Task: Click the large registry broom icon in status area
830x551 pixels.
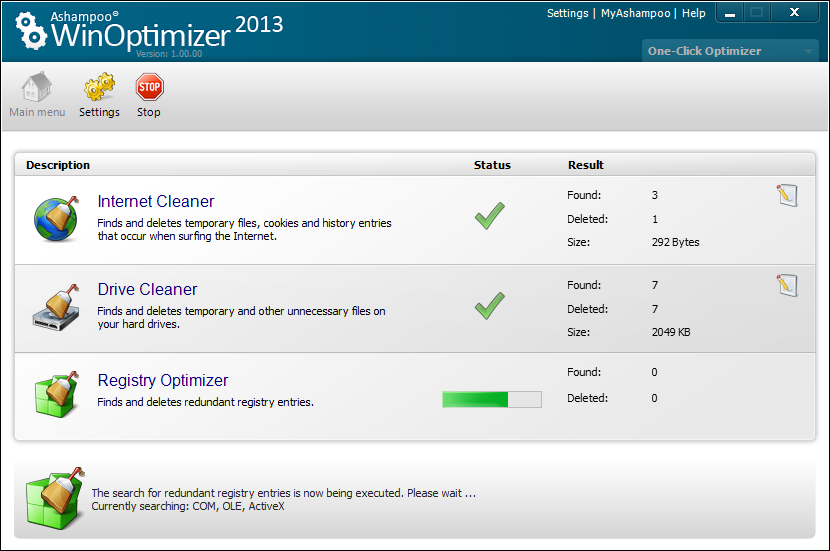Action: pos(55,499)
